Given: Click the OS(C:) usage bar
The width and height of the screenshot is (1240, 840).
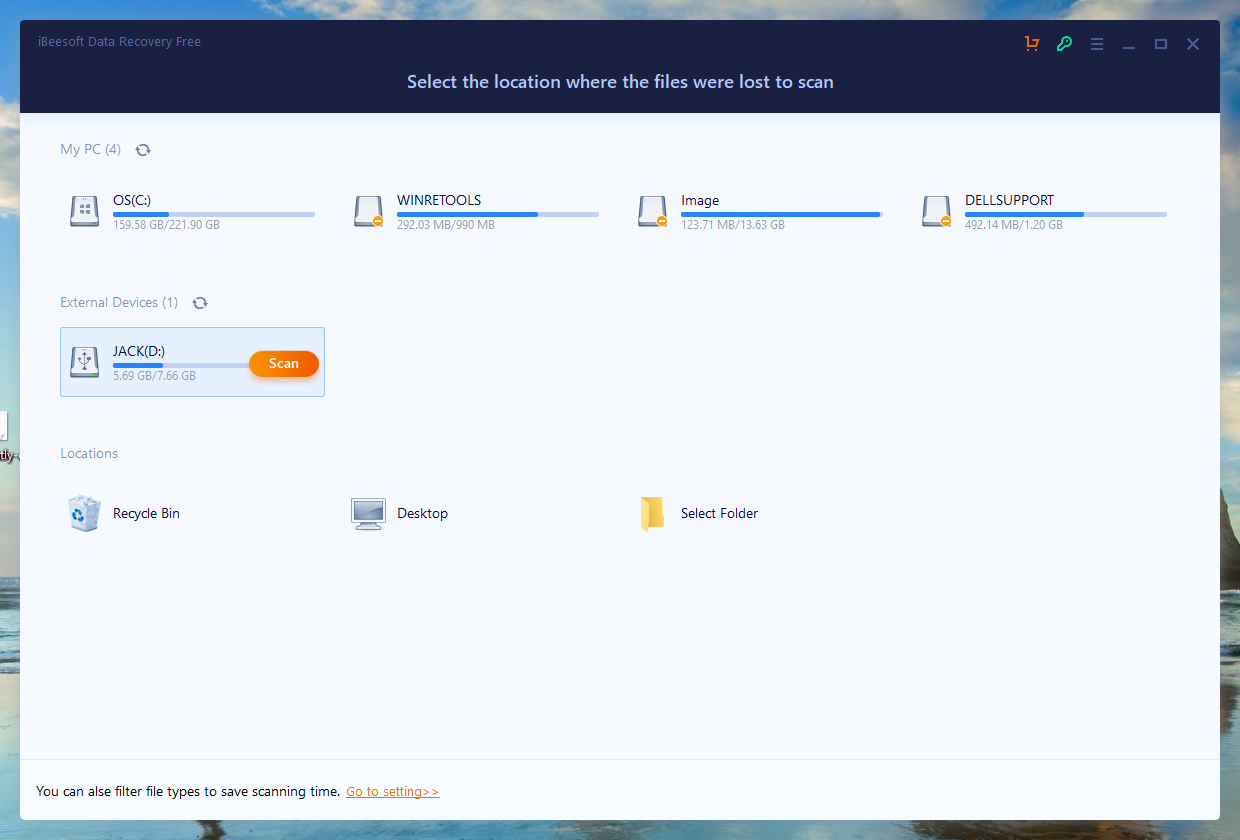Looking at the screenshot, I should [x=214, y=214].
